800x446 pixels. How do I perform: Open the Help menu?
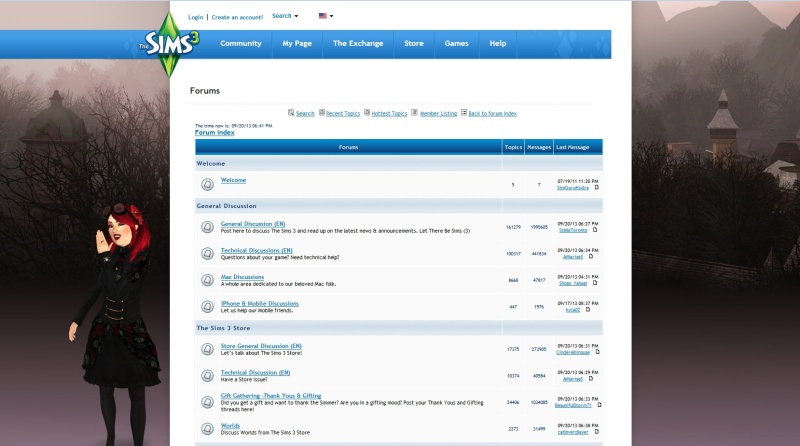[x=498, y=43]
